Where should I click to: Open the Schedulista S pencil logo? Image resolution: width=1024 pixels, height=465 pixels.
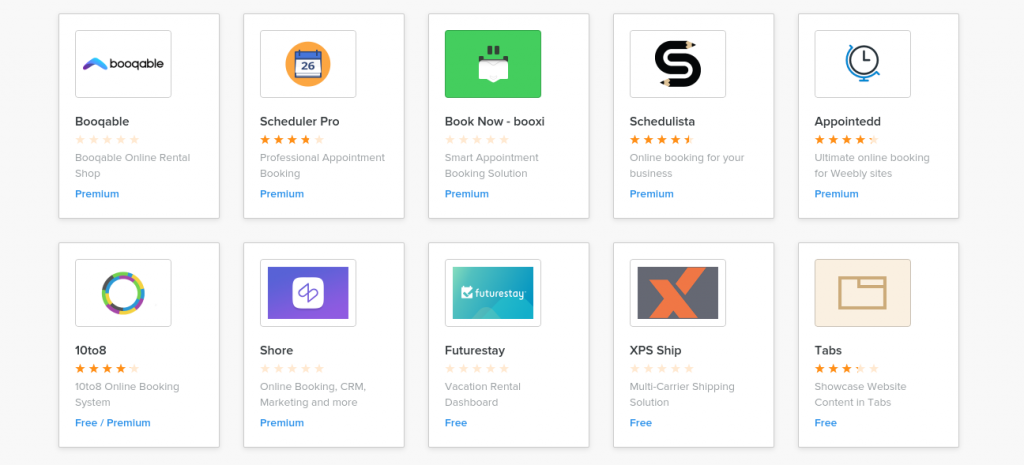pyautogui.click(x=678, y=64)
